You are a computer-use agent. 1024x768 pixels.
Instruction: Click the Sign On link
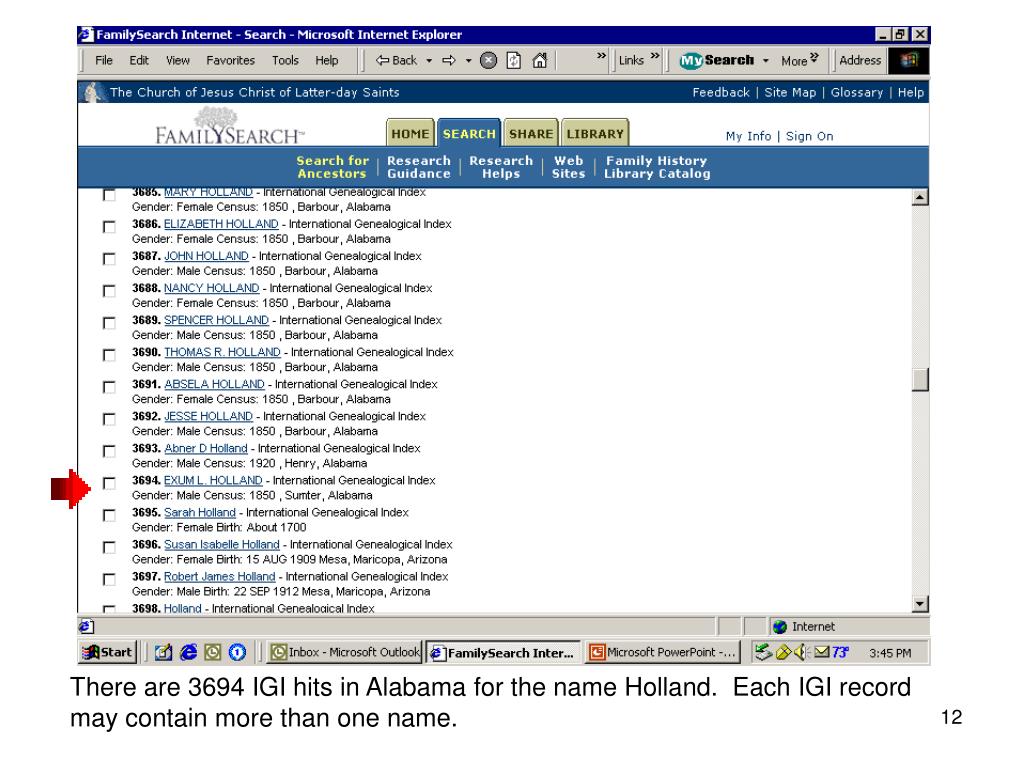[809, 136]
